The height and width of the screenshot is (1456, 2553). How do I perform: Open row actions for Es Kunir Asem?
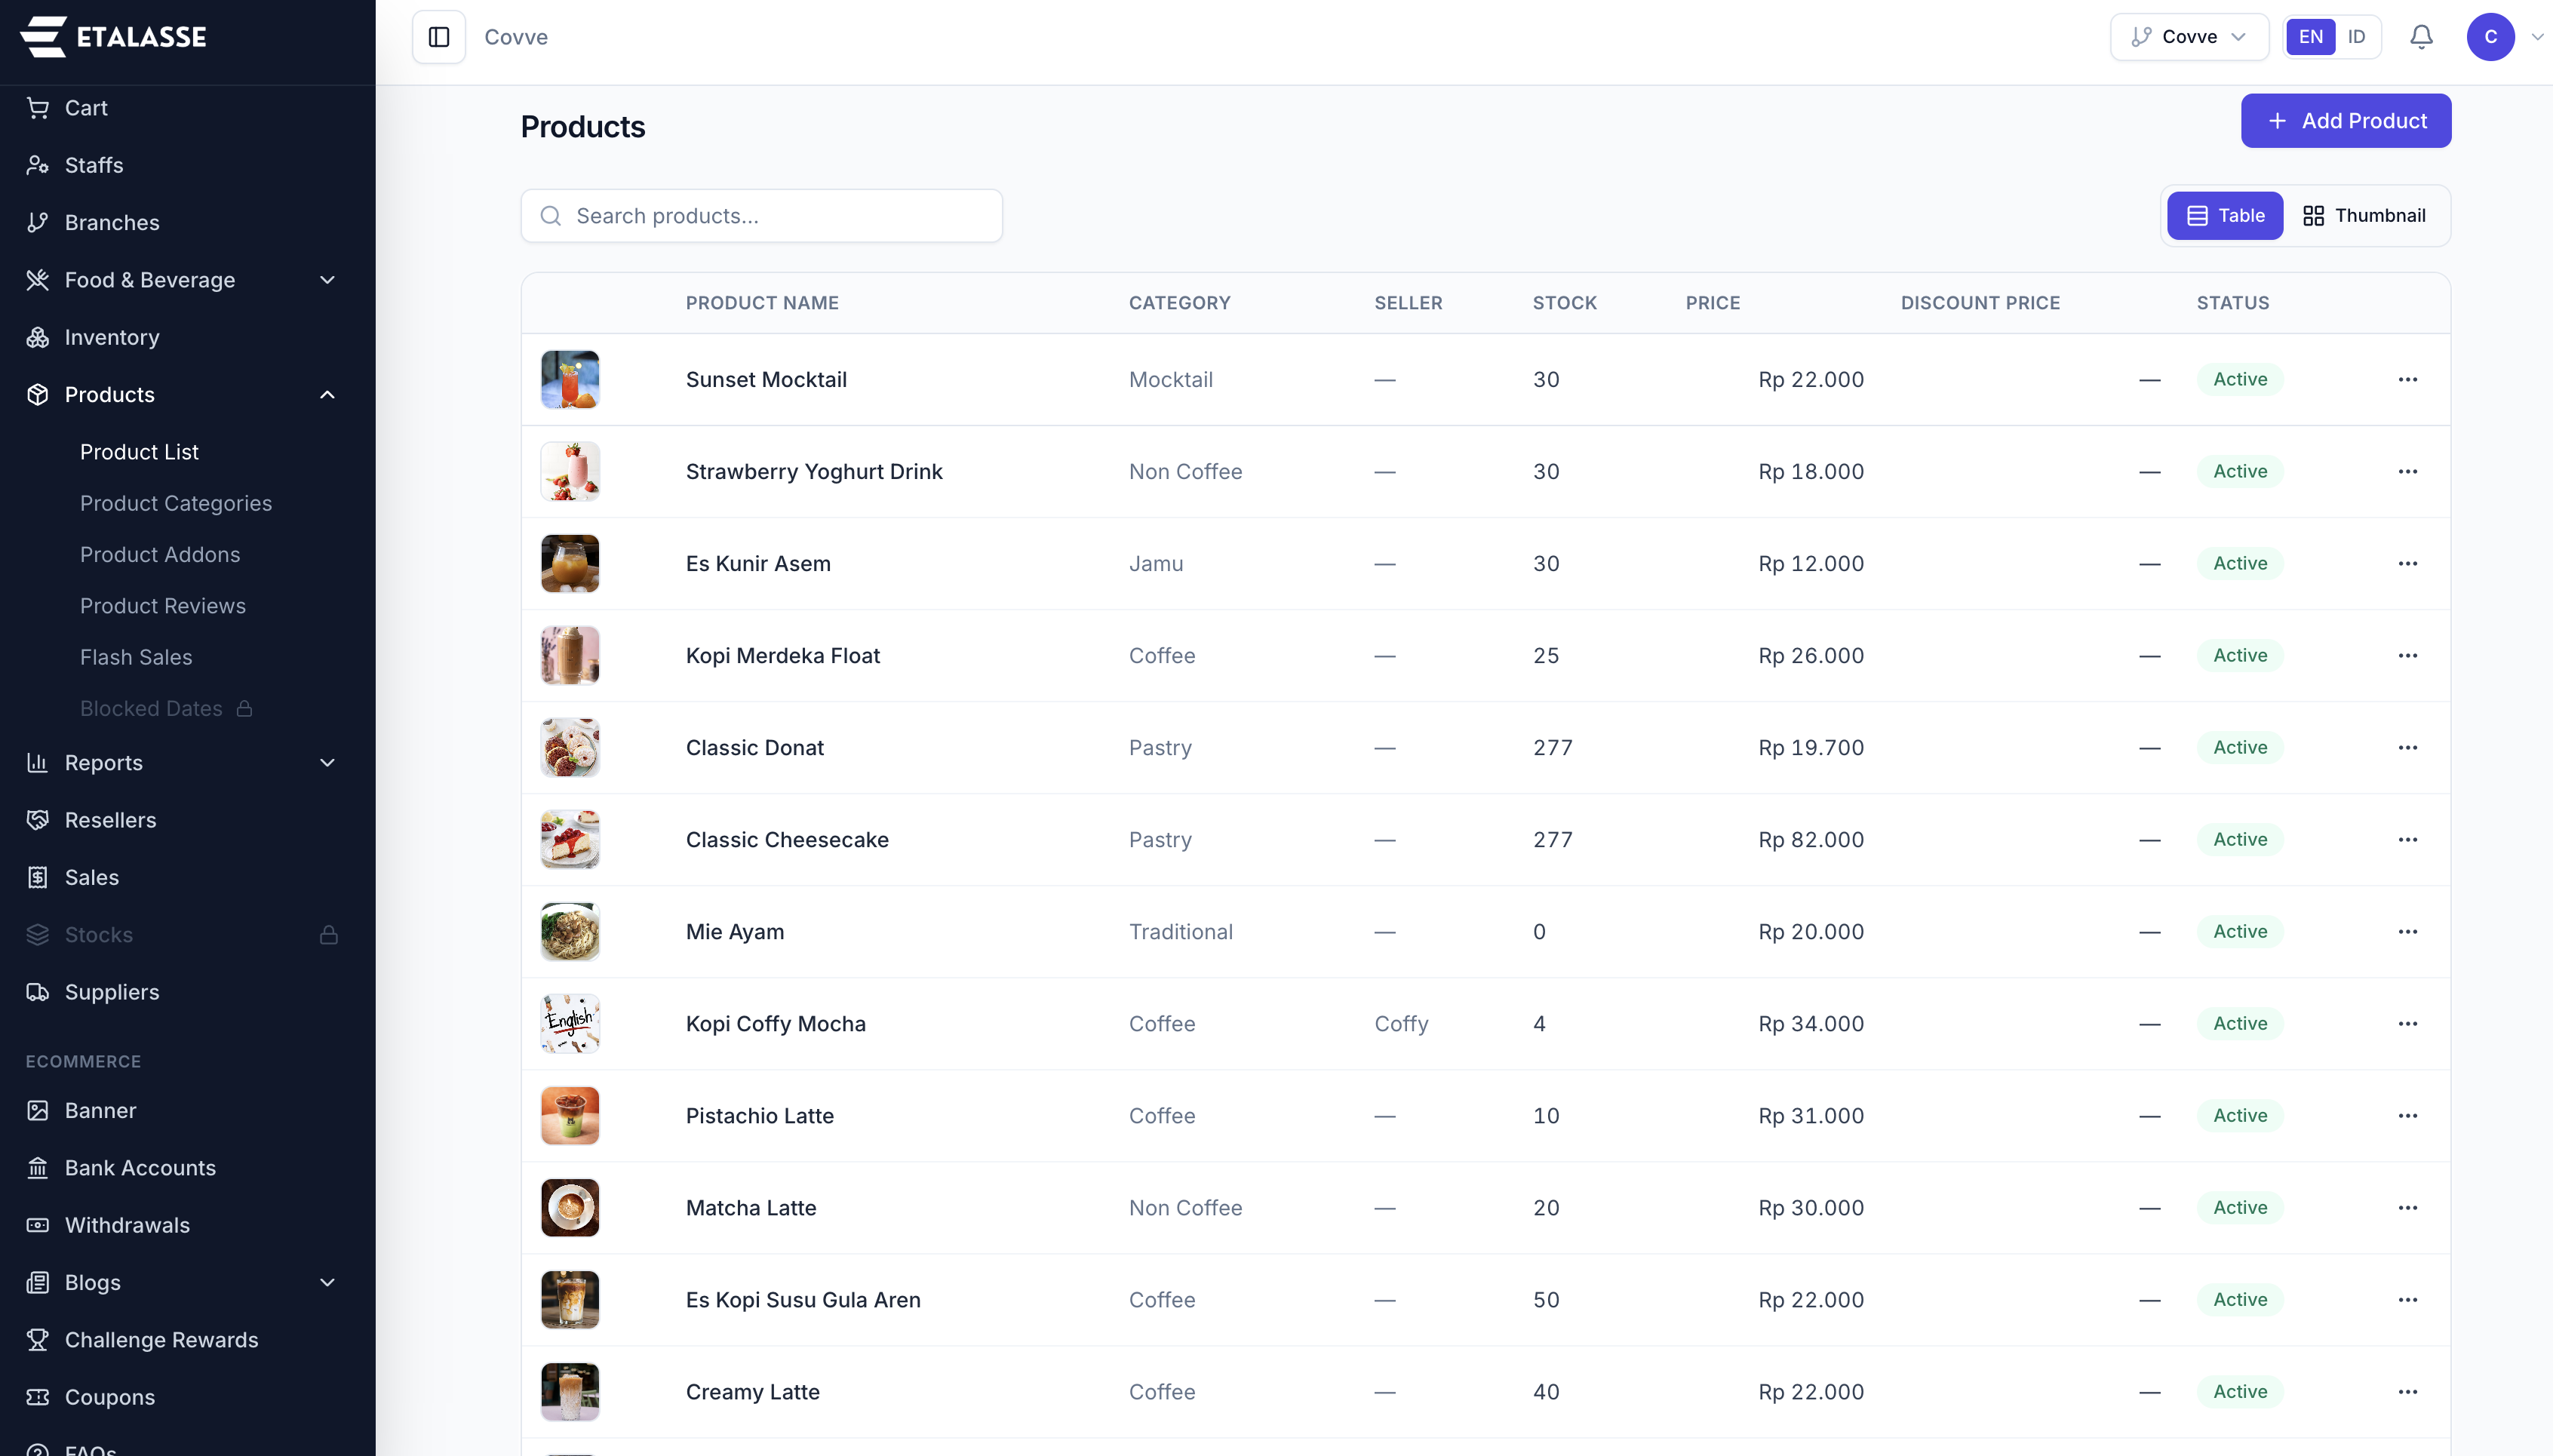(x=2407, y=563)
